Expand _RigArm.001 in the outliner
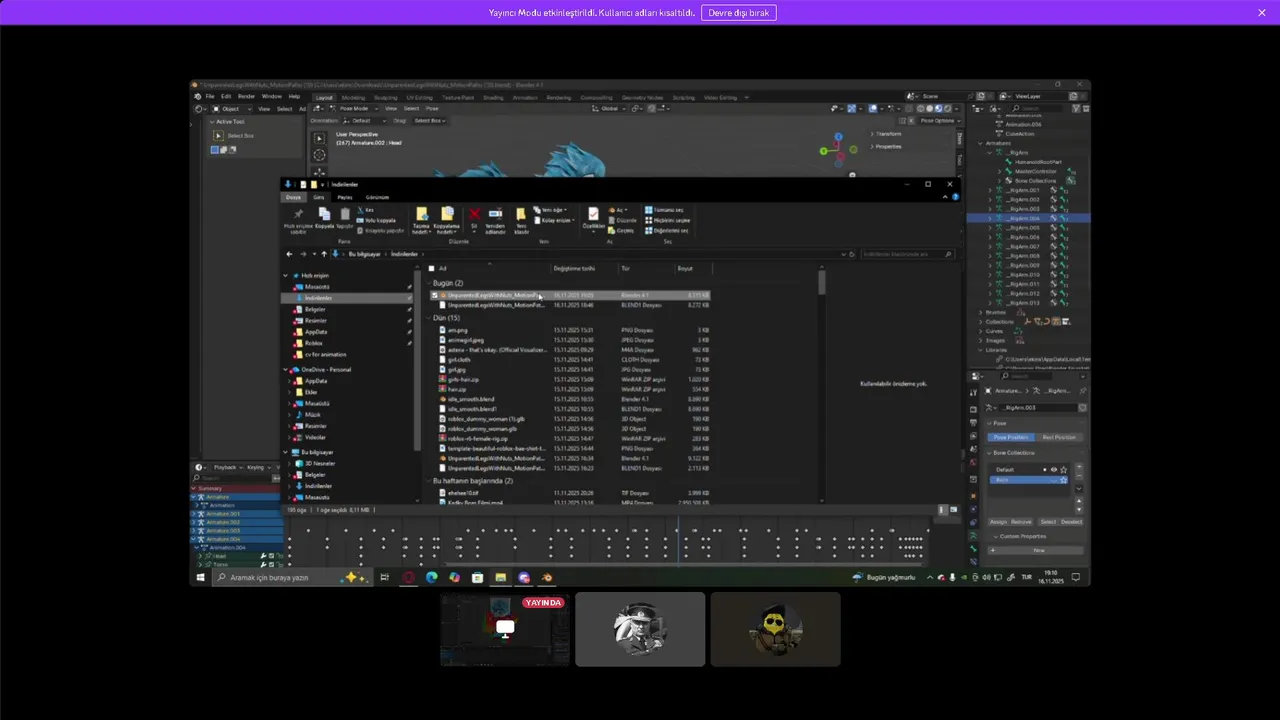The width and height of the screenshot is (1280, 720). (x=990, y=190)
